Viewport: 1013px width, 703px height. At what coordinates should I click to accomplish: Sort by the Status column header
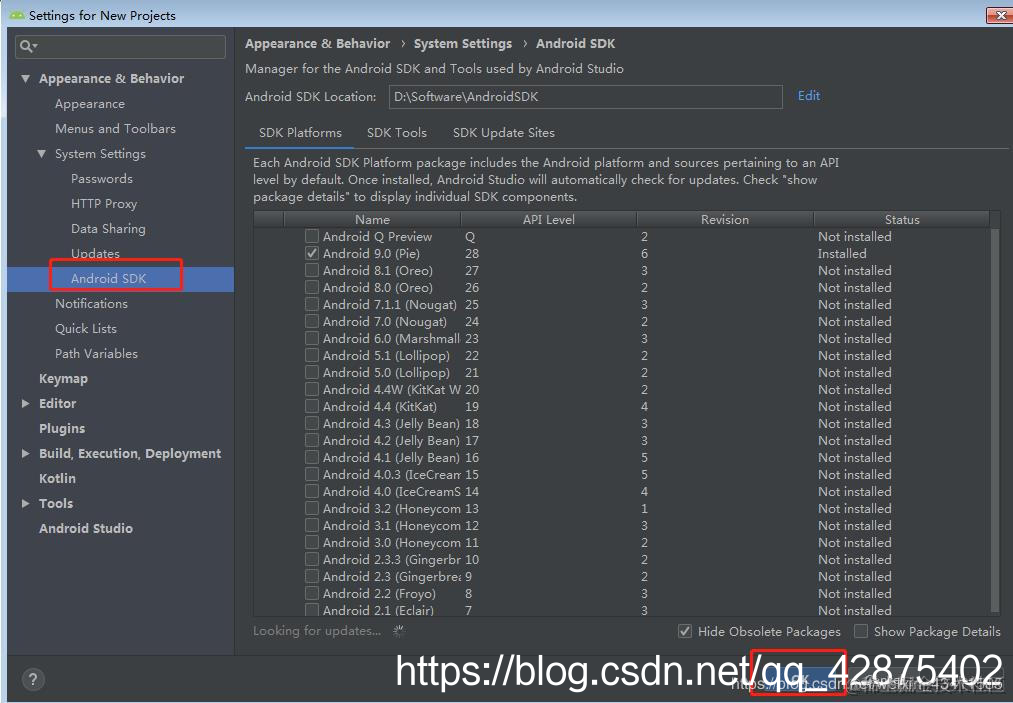click(x=902, y=220)
